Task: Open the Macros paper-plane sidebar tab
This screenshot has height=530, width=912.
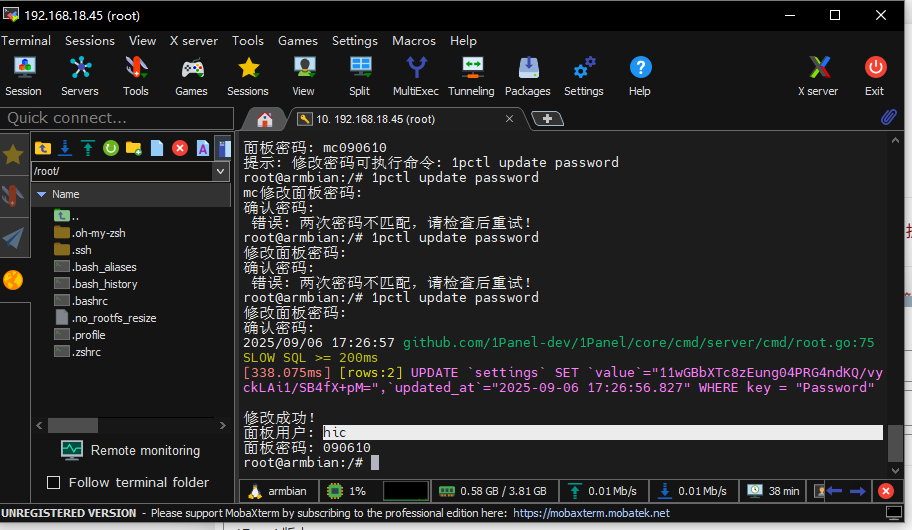Action: coord(13,237)
